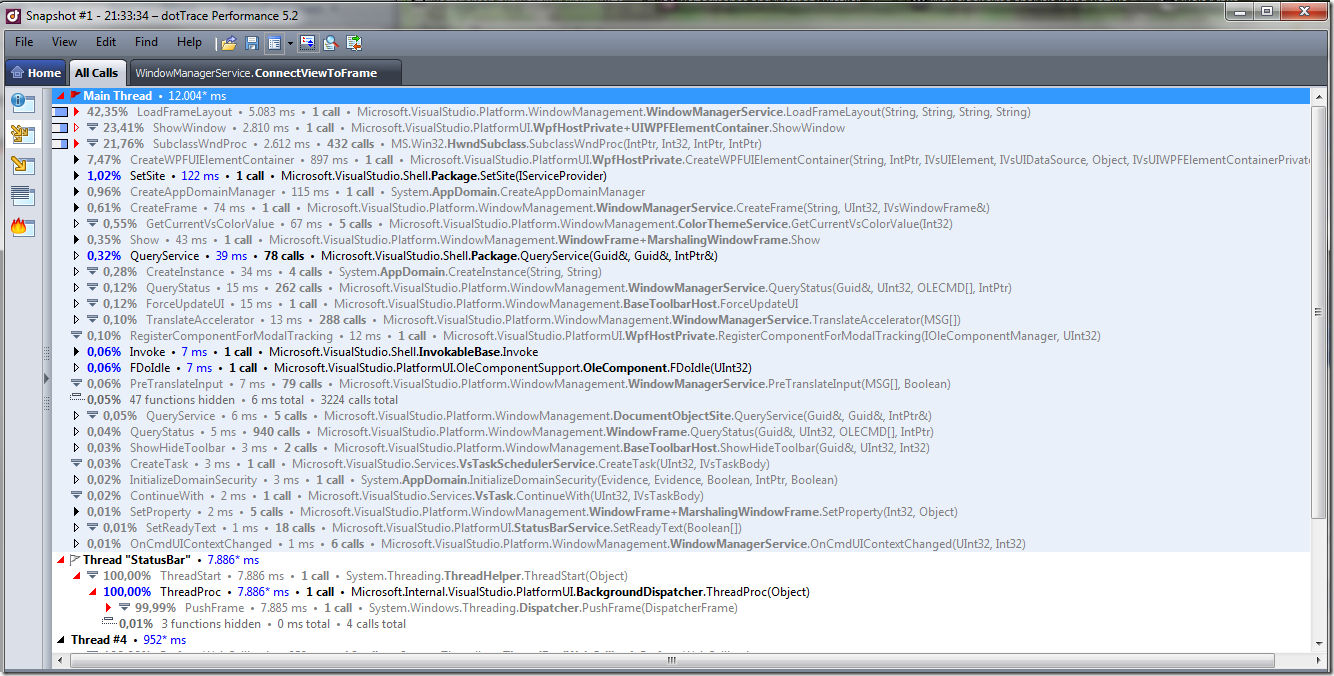The image size is (1334, 676).
Task: Toggle the fold filtered calls toolbar button
Action: (307, 43)
